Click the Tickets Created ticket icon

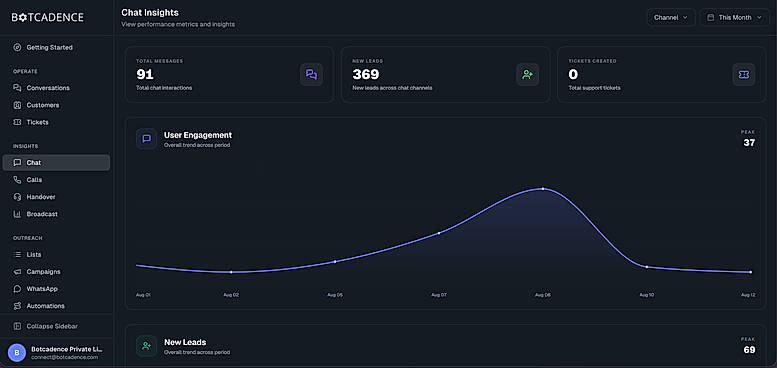[743, 75]
